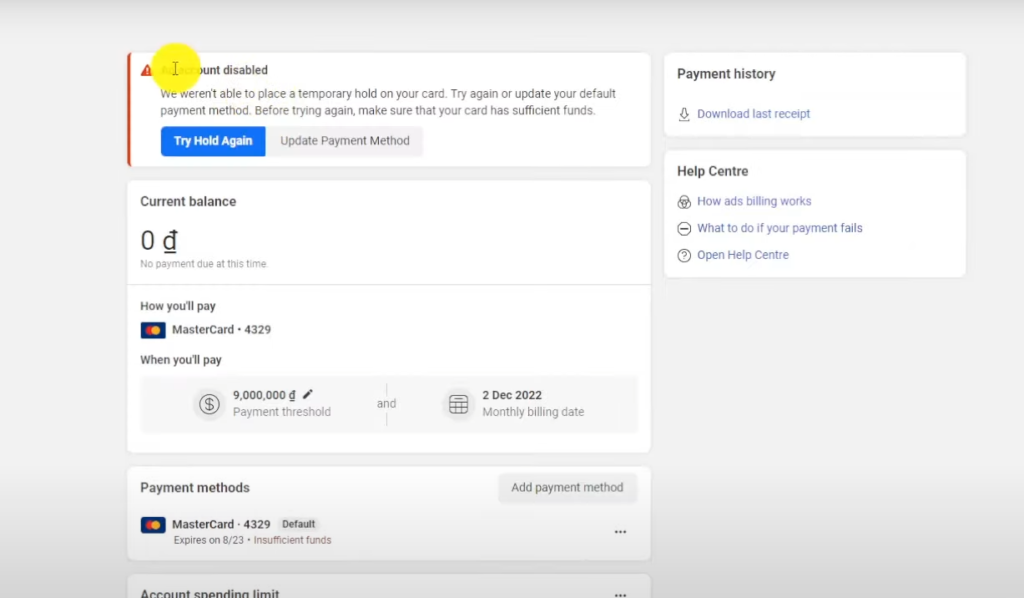
Task: Click MasterCard logo in Payment methods
Action: coord(153,525)
